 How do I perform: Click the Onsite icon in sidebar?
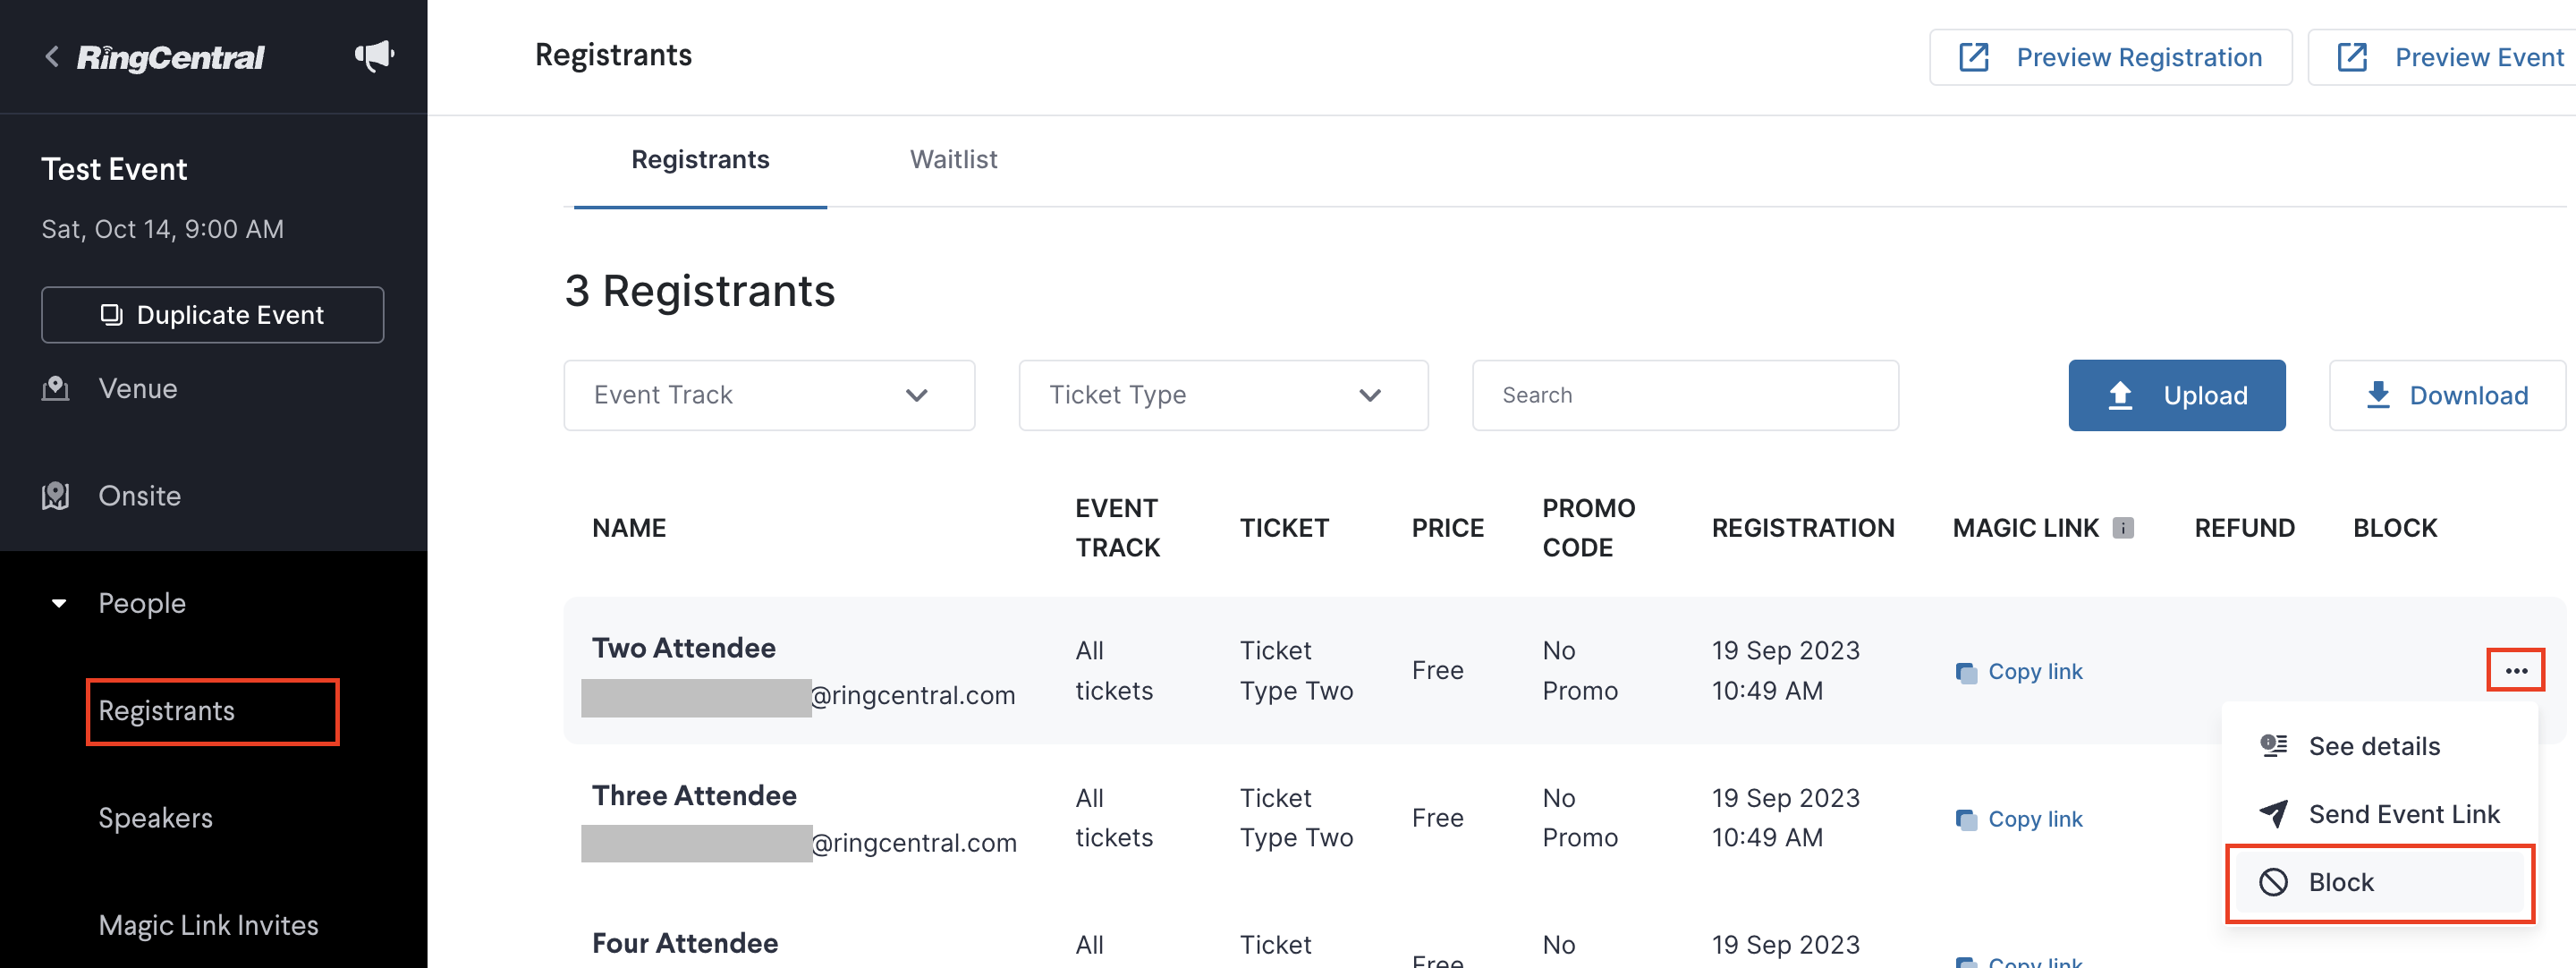(x=56, y=496)
